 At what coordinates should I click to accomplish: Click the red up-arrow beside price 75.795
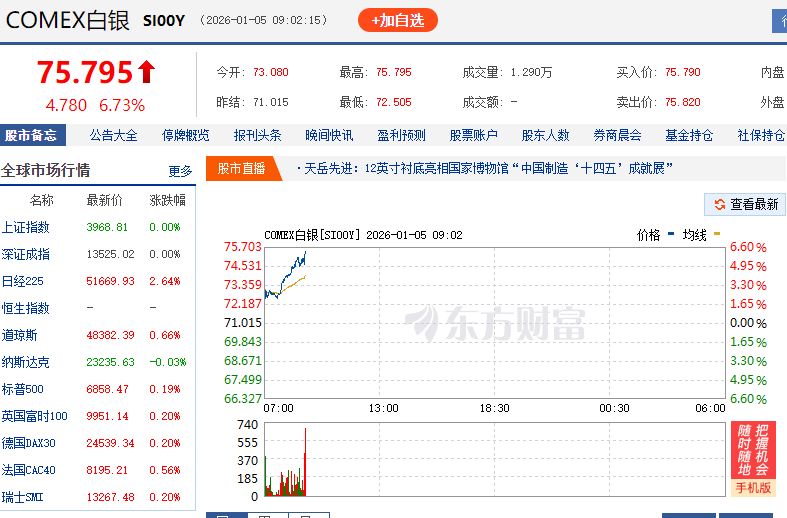147,72
